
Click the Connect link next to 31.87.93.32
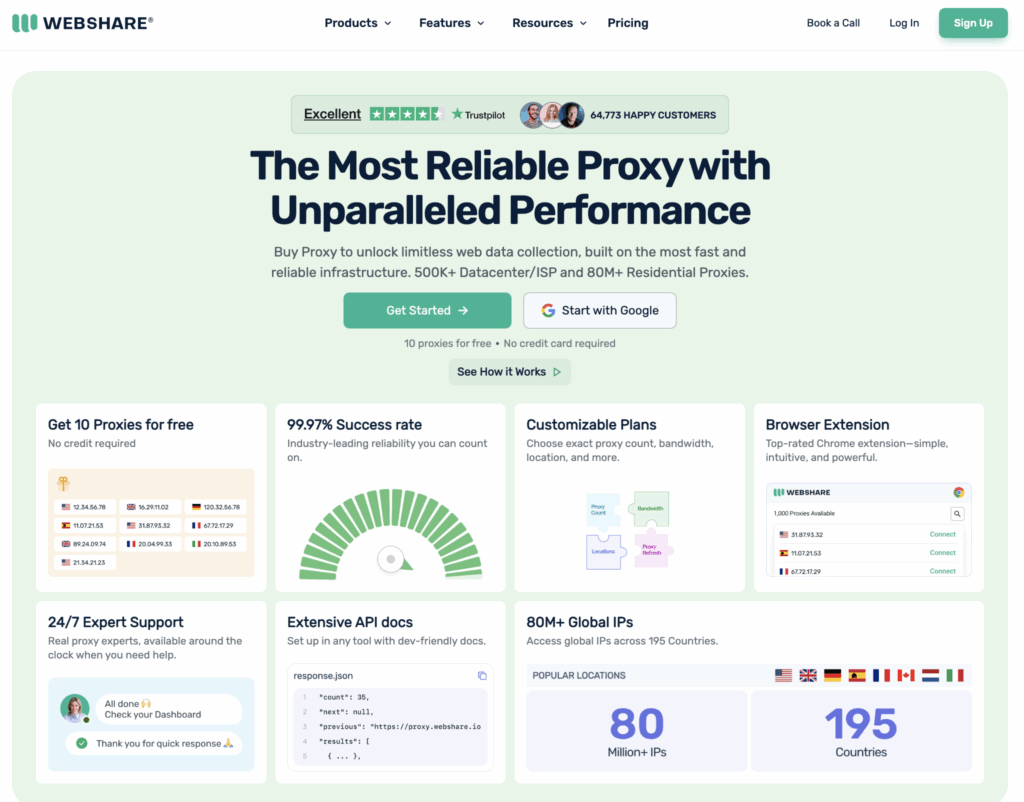click(x=942, y=534)
